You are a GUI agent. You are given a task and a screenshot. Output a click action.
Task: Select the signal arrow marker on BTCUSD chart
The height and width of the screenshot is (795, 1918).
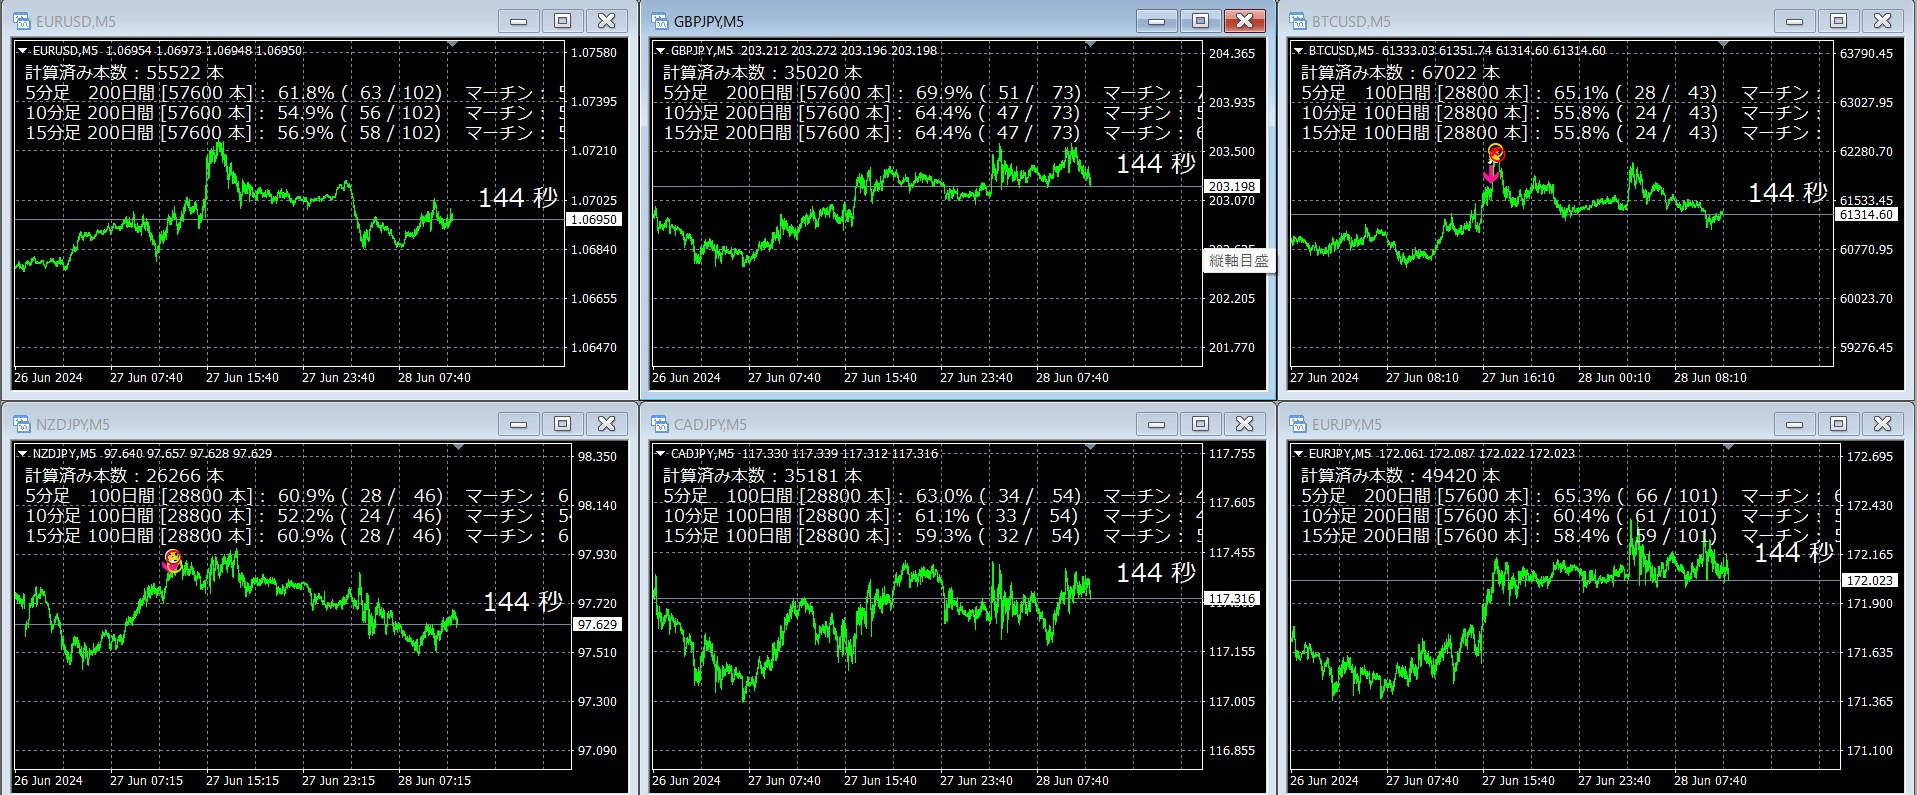1491,172
